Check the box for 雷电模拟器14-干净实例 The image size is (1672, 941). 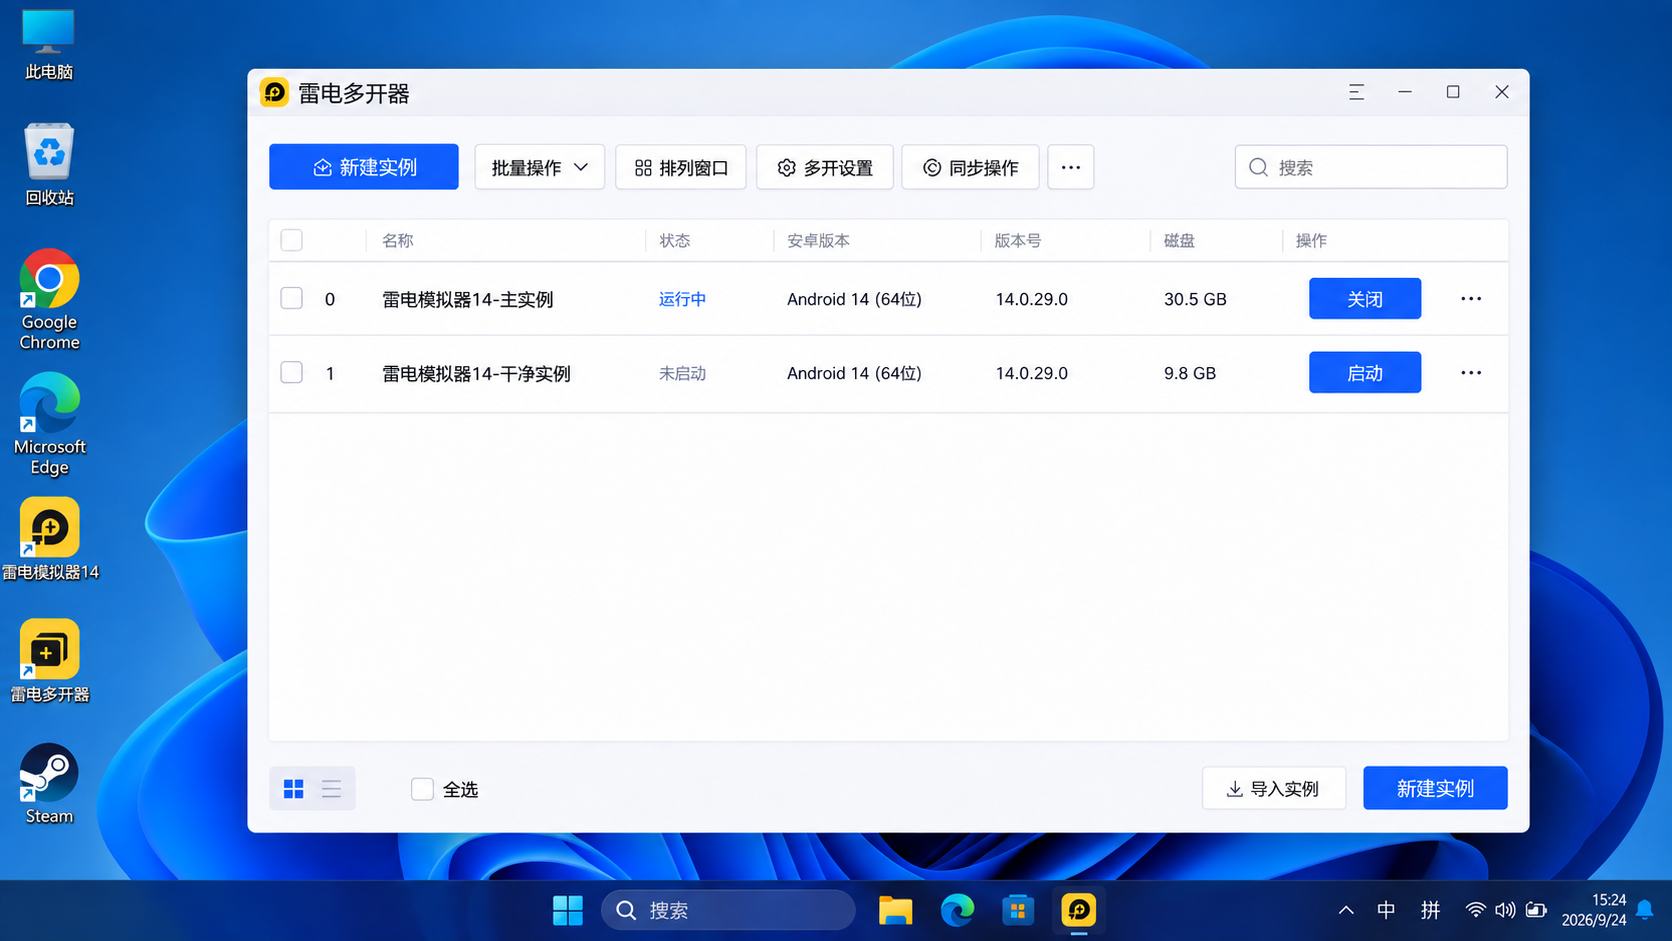click(291, 372)
